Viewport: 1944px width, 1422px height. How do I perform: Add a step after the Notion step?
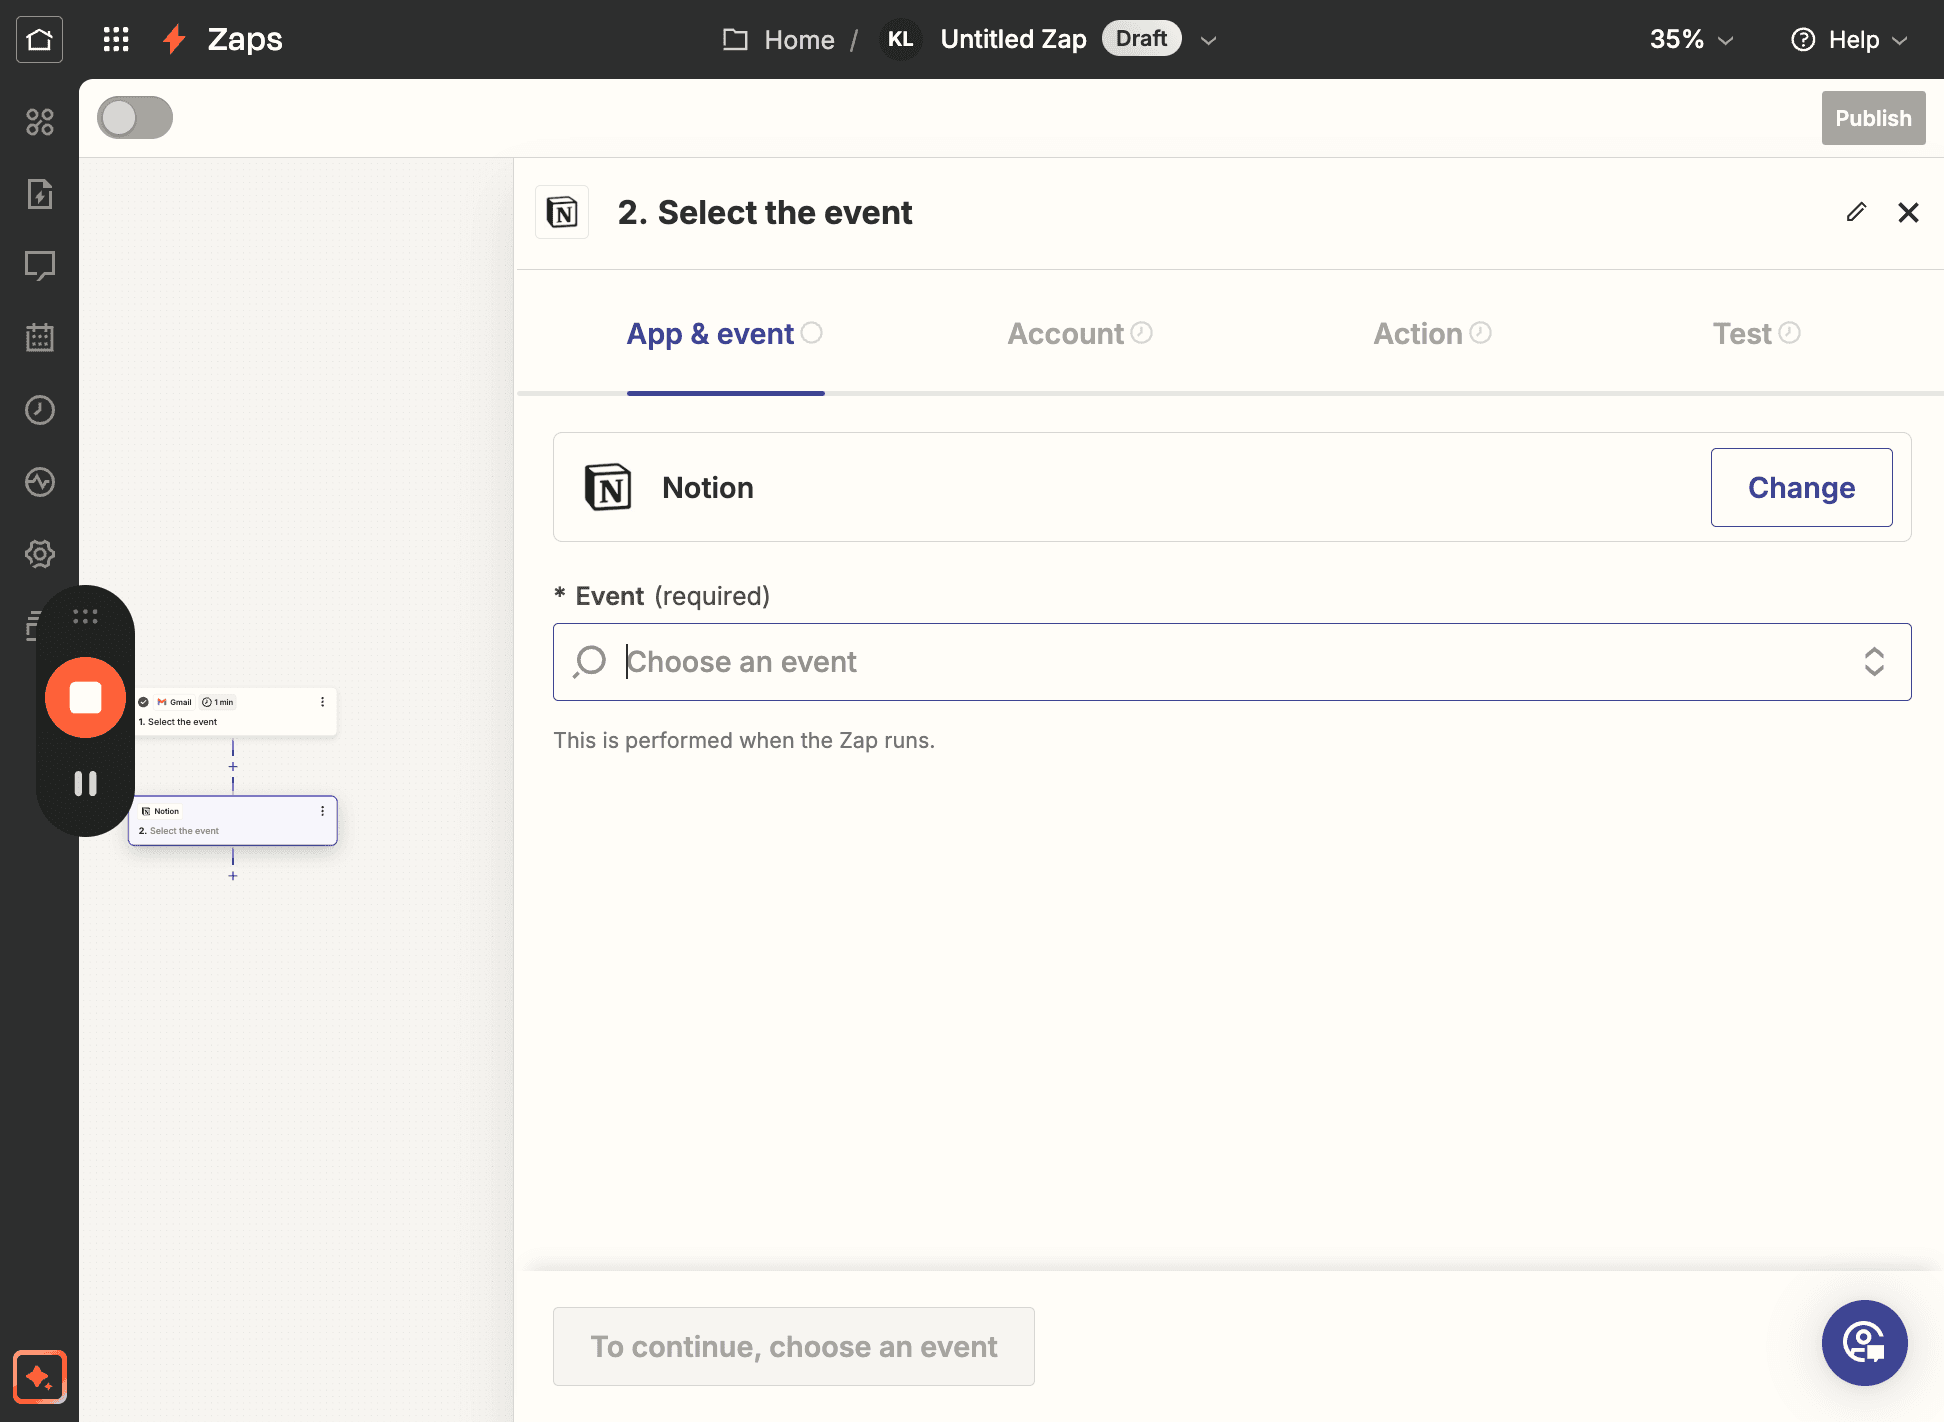(x=233, y=876)
